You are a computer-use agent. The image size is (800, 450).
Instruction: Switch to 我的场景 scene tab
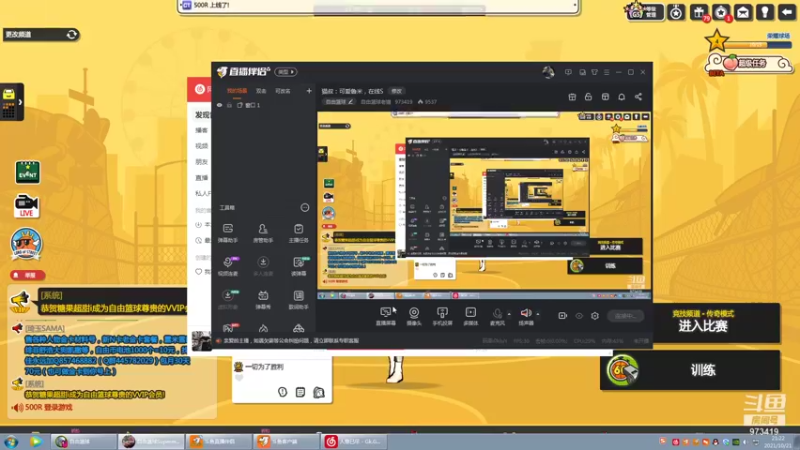tap(237, 91)
